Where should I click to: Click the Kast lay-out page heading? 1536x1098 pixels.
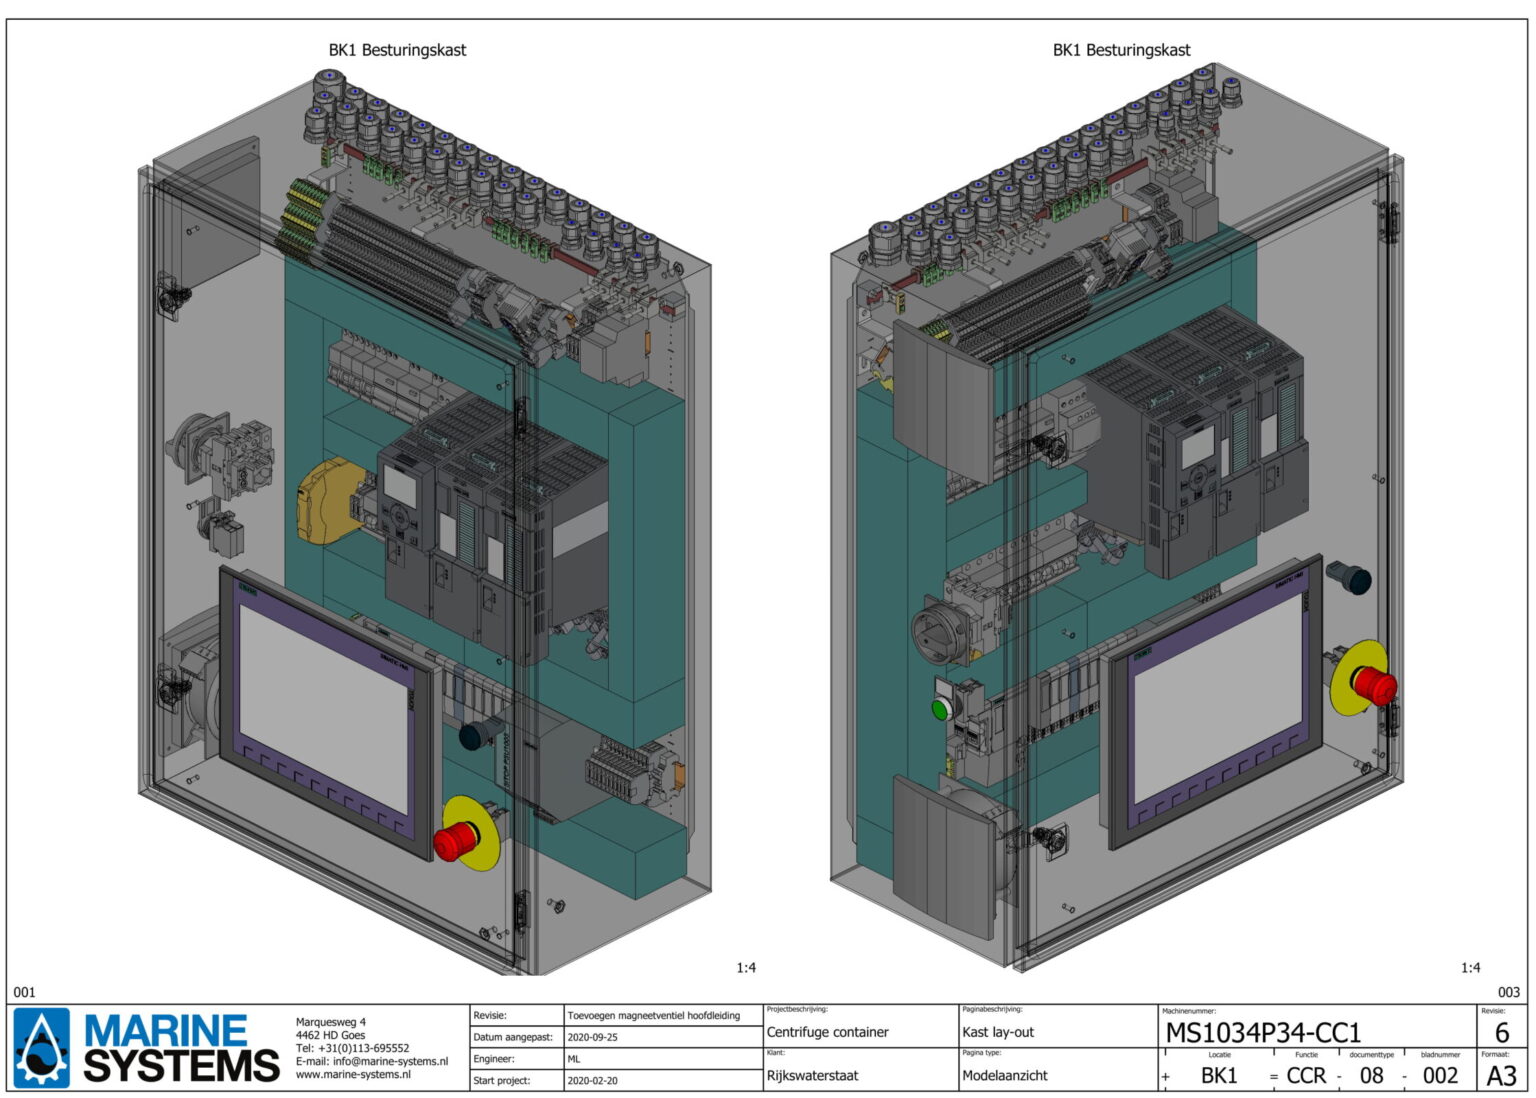[x=996, y=1034]
